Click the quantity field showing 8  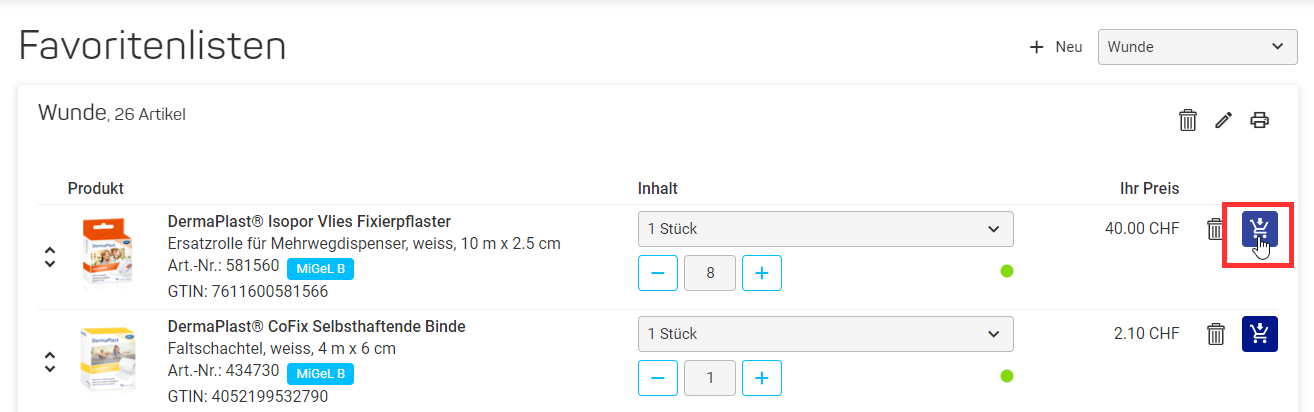[x=710, y=273]
